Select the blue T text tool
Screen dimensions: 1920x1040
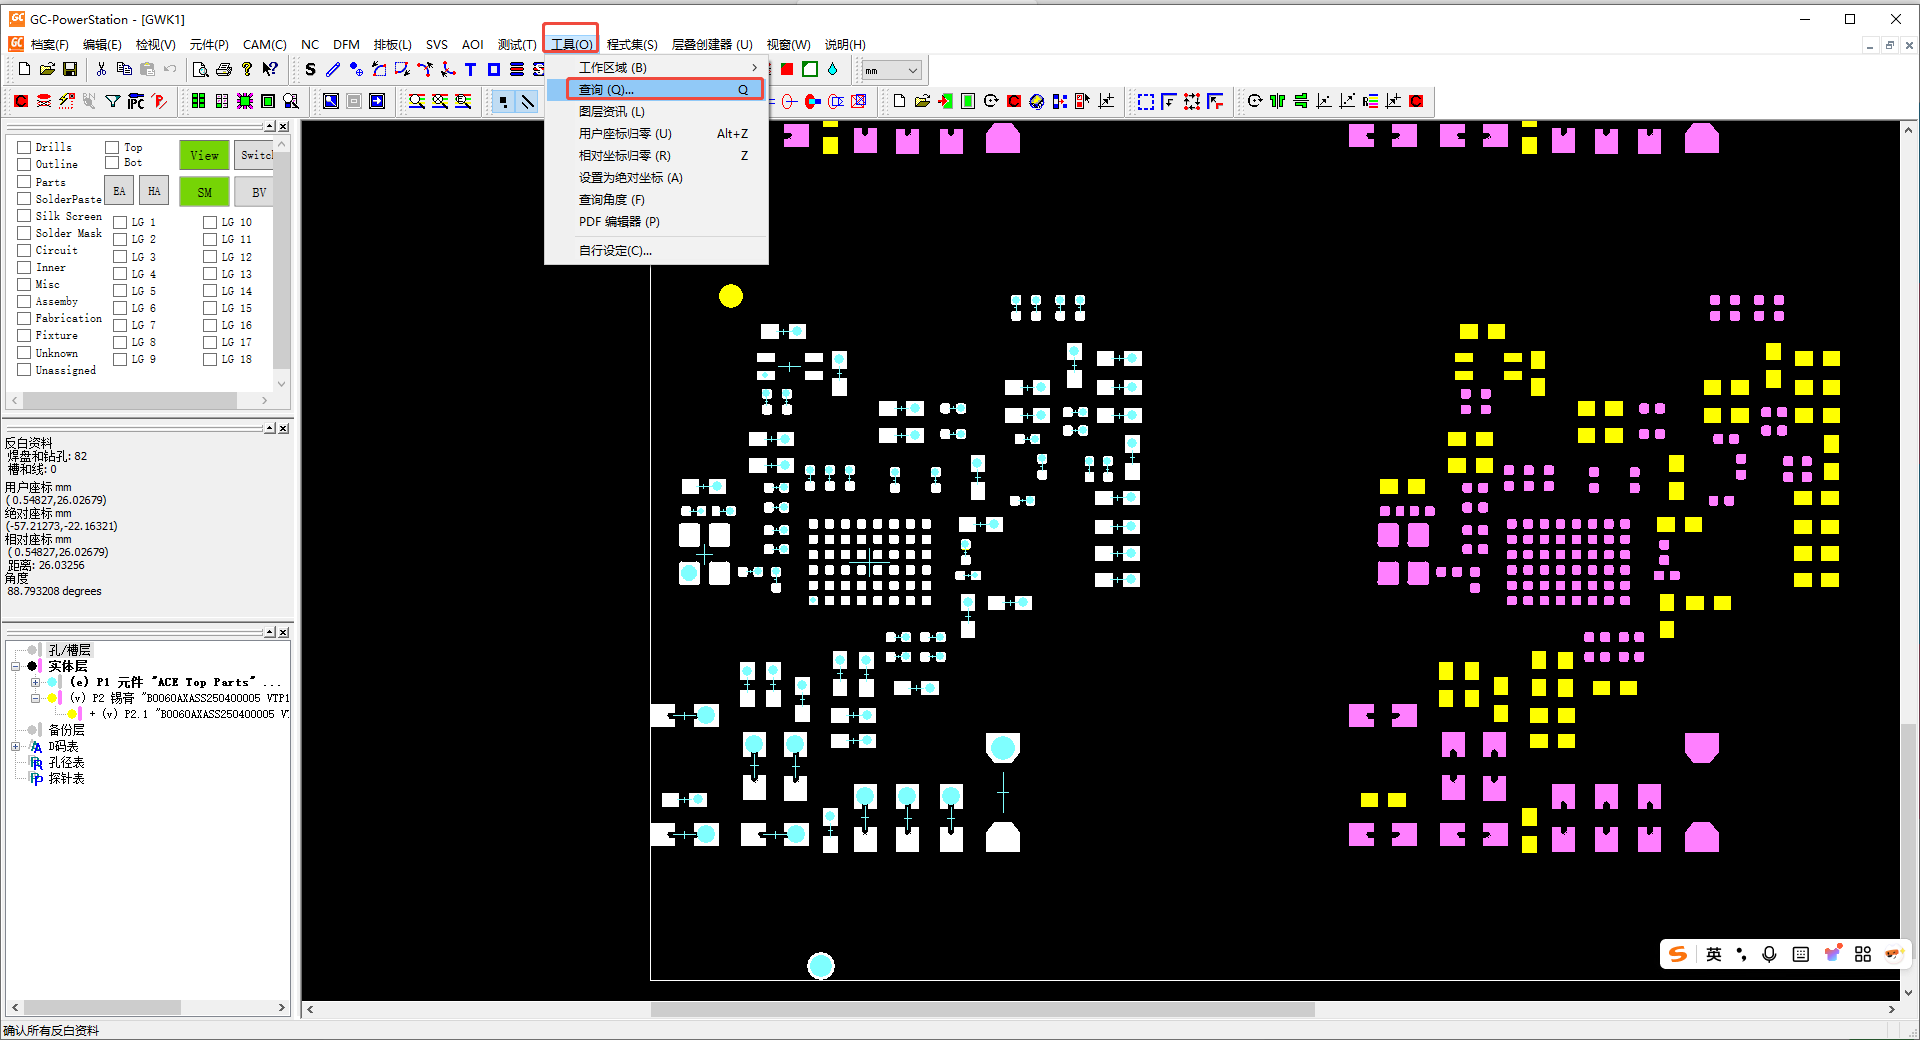470,69
